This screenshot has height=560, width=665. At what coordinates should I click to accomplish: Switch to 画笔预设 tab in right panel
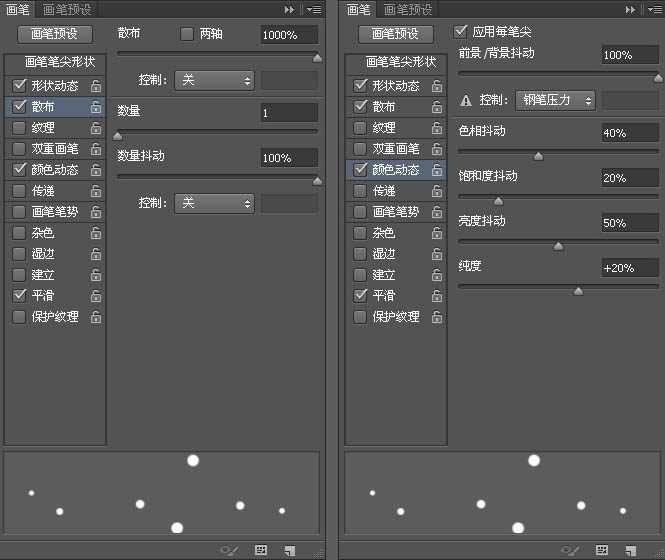(x=408, y=9)
